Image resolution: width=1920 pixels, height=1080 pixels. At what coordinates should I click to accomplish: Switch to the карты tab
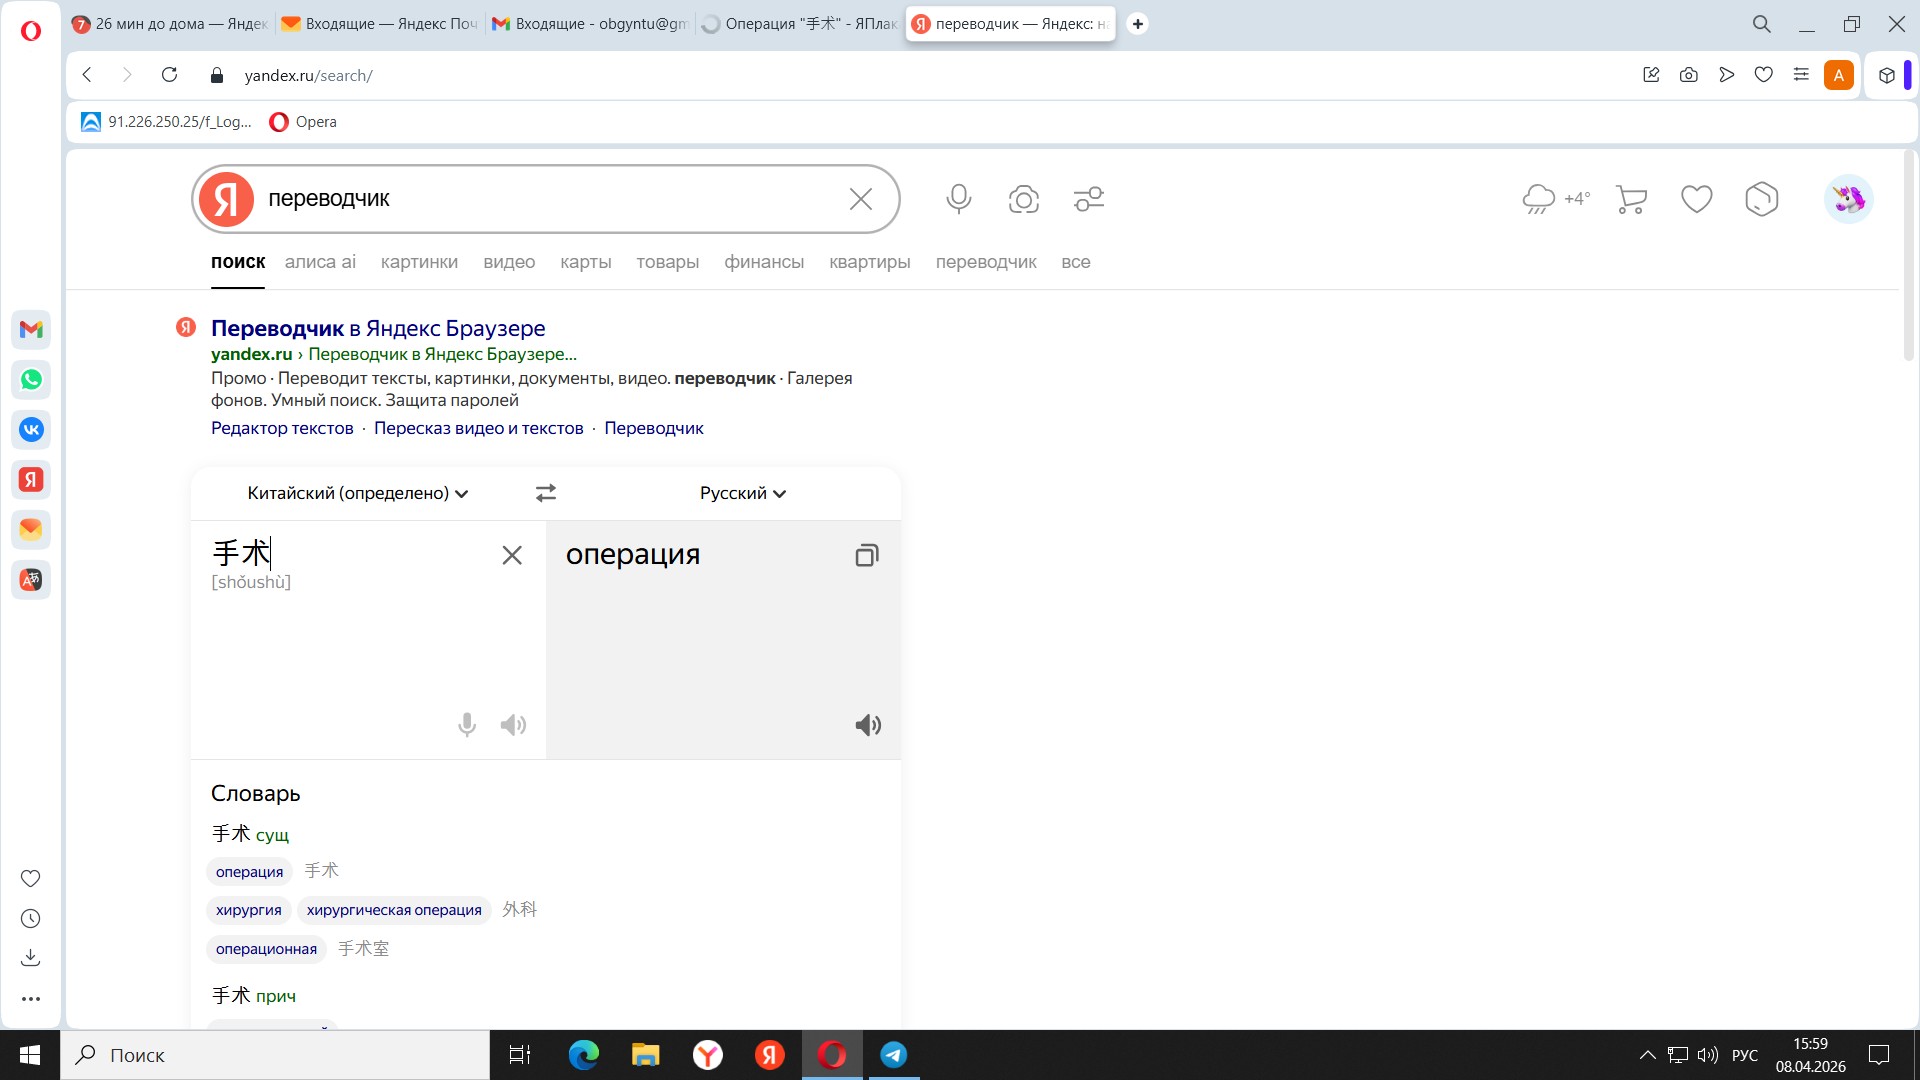586,262
